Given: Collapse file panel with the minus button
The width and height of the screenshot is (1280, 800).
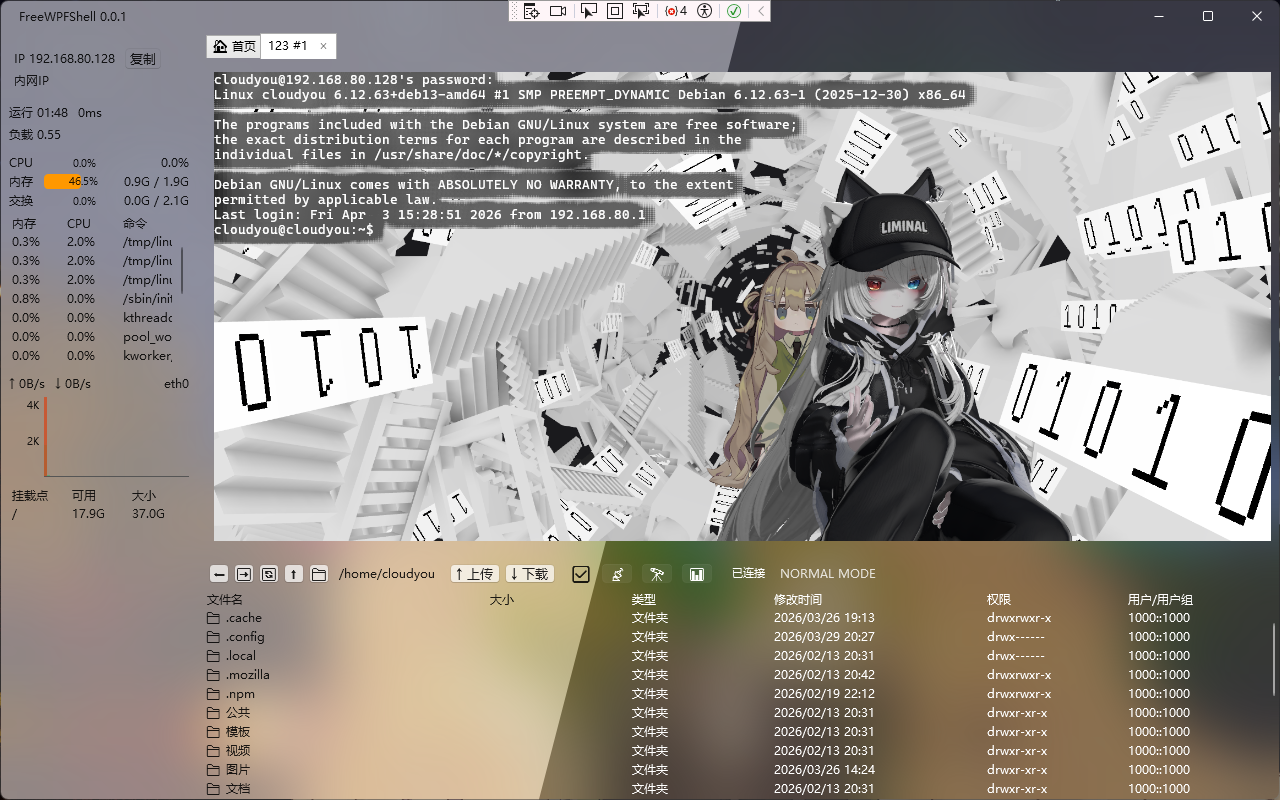Looking at the screenshot, I should coord(219,574).
